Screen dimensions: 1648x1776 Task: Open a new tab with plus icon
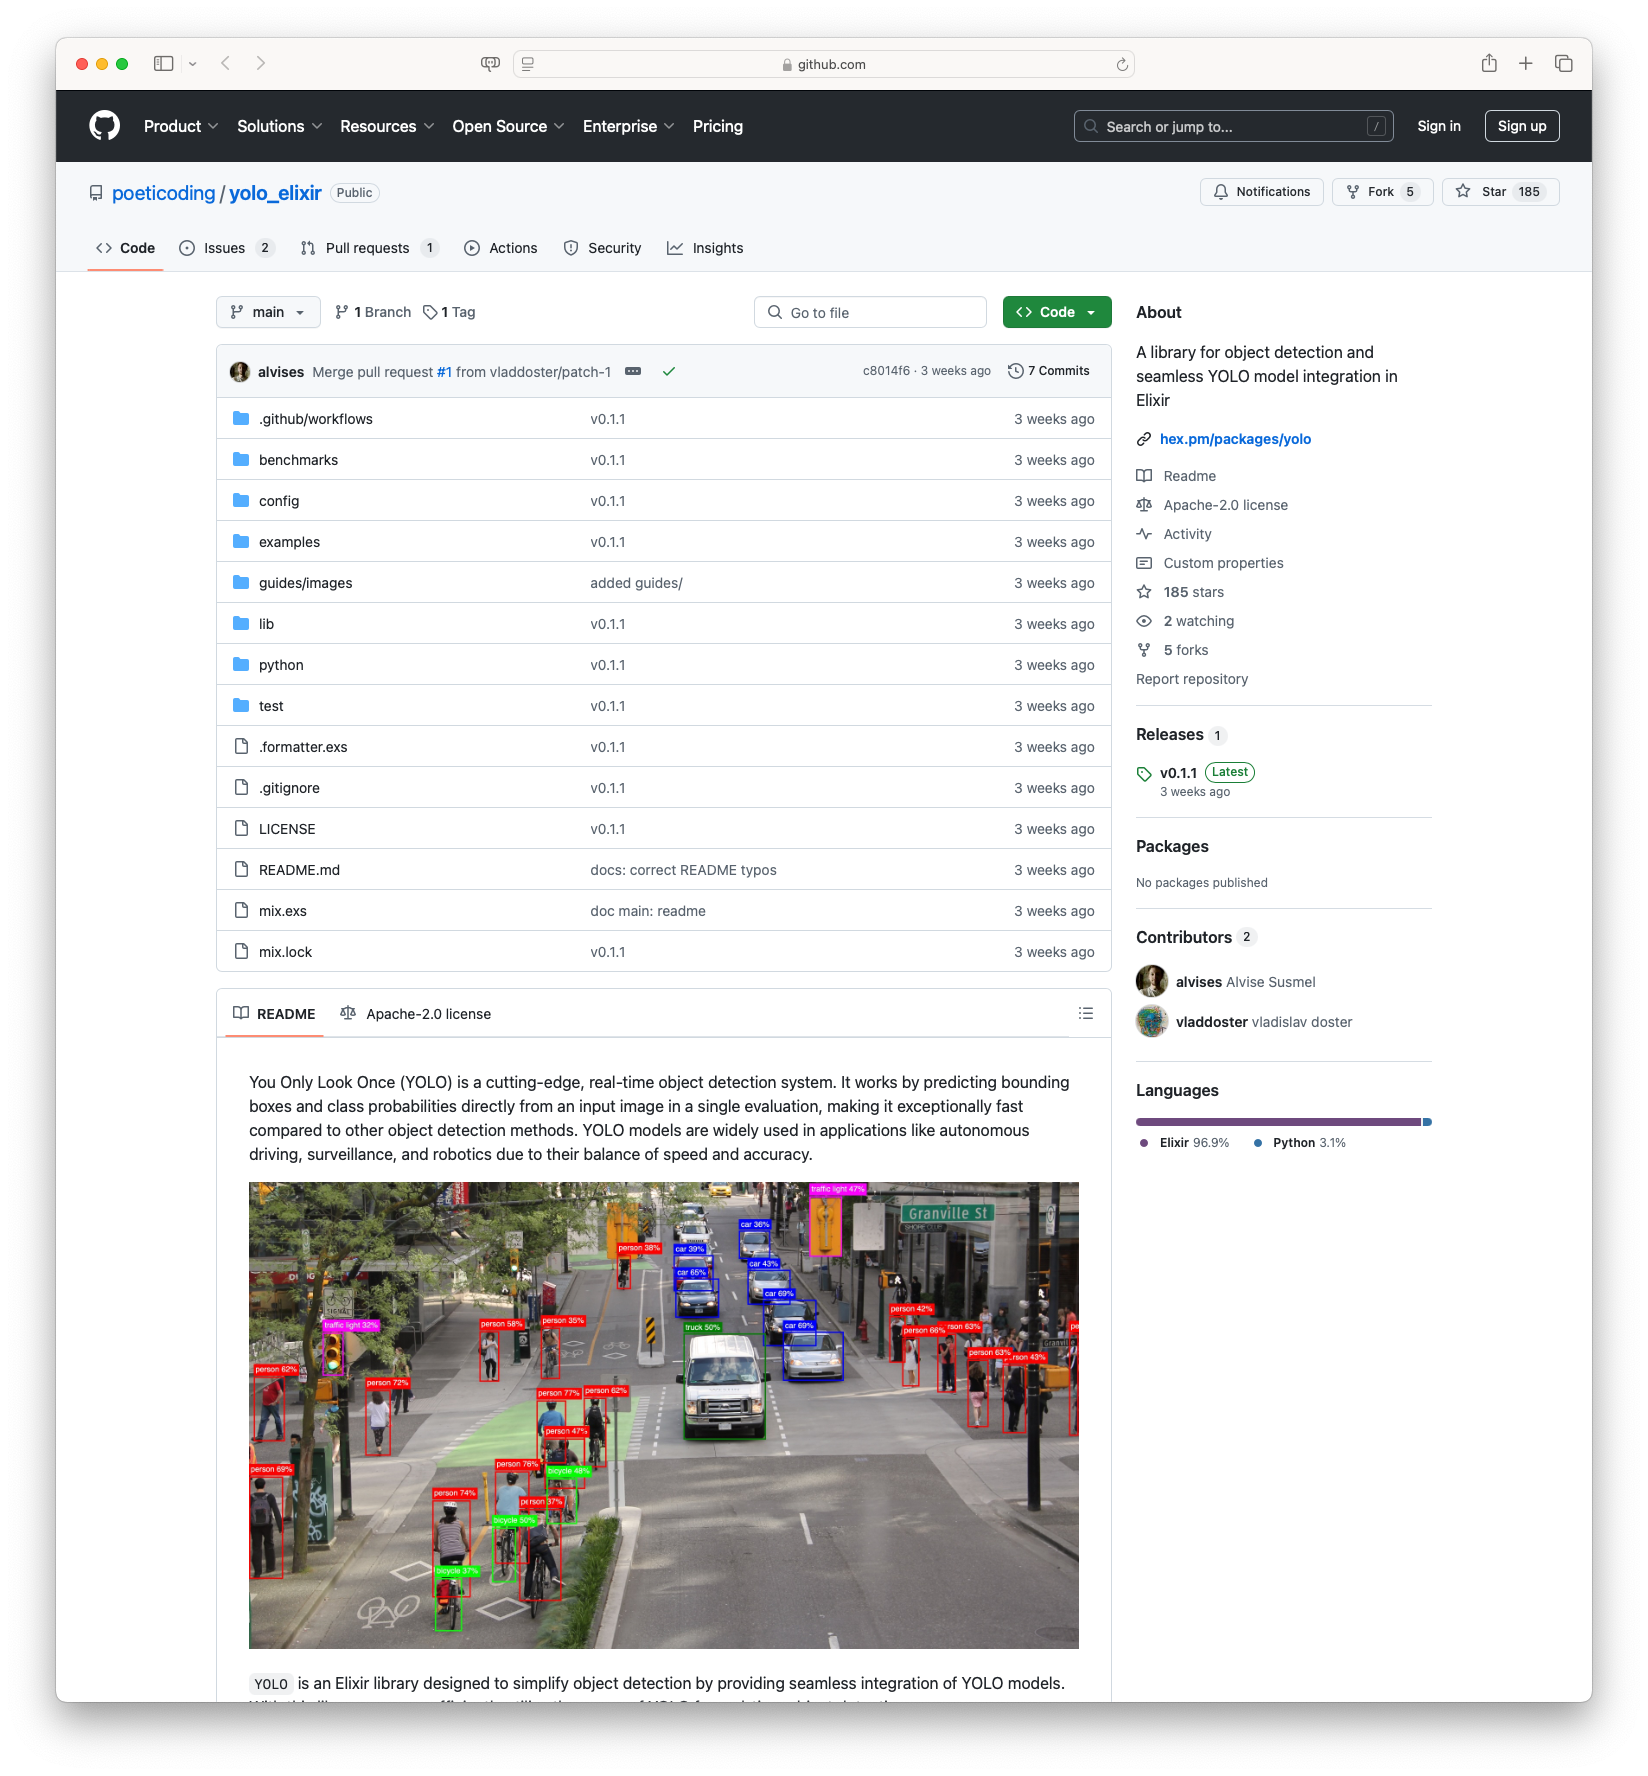point(1526,63)
